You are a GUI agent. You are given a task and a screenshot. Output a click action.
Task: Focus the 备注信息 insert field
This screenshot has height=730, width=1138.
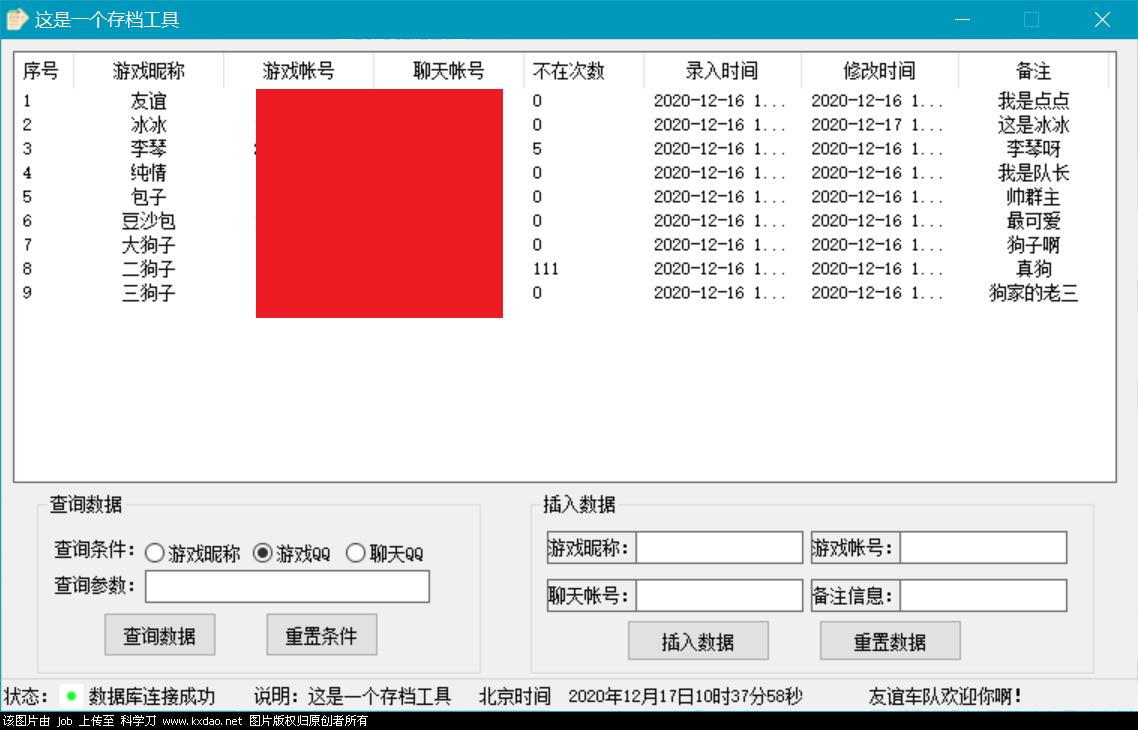point(983,595)
